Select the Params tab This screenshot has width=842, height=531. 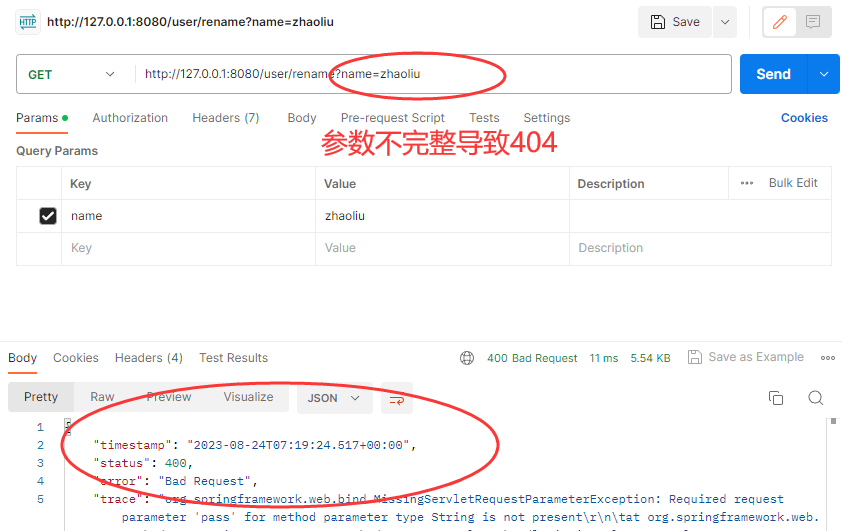pyautogui.click(x=42, y=118)
